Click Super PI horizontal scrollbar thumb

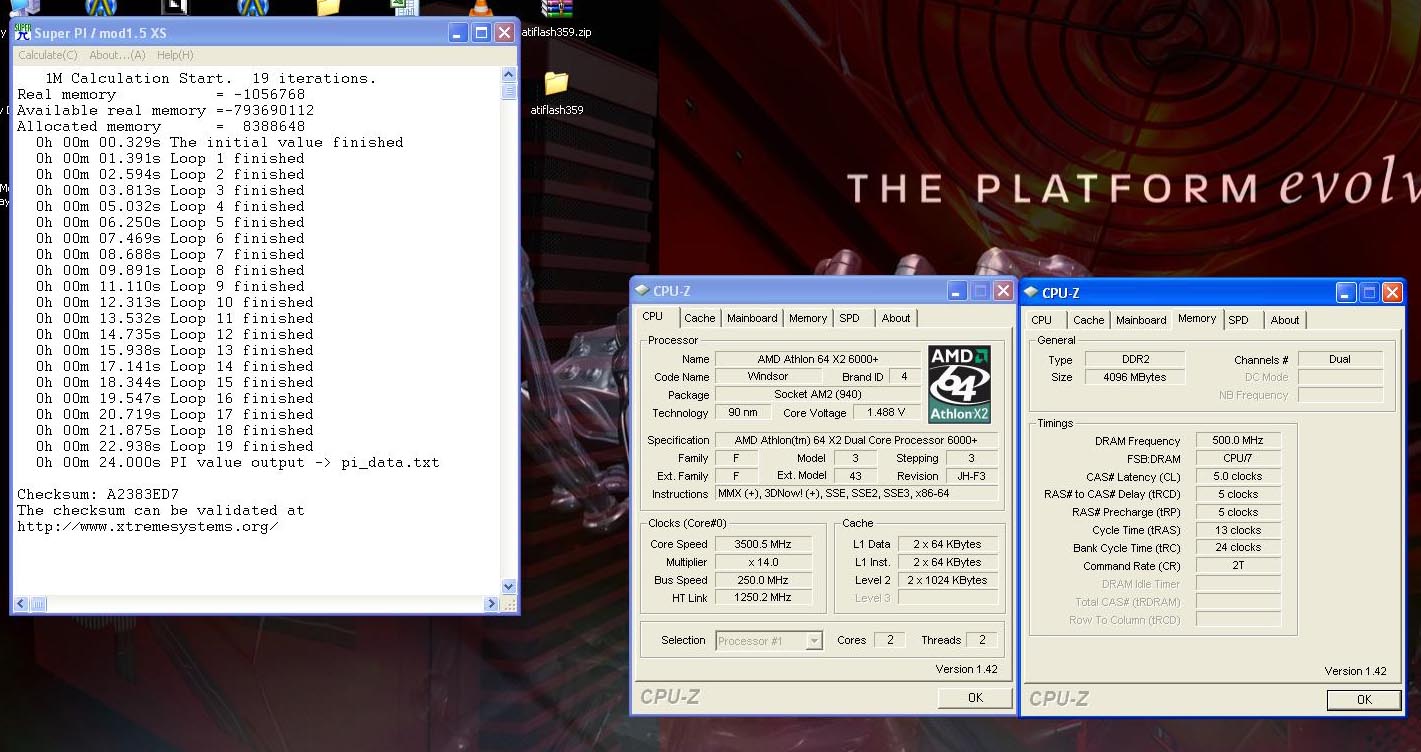pyautogui.click(x=38, y=604)
